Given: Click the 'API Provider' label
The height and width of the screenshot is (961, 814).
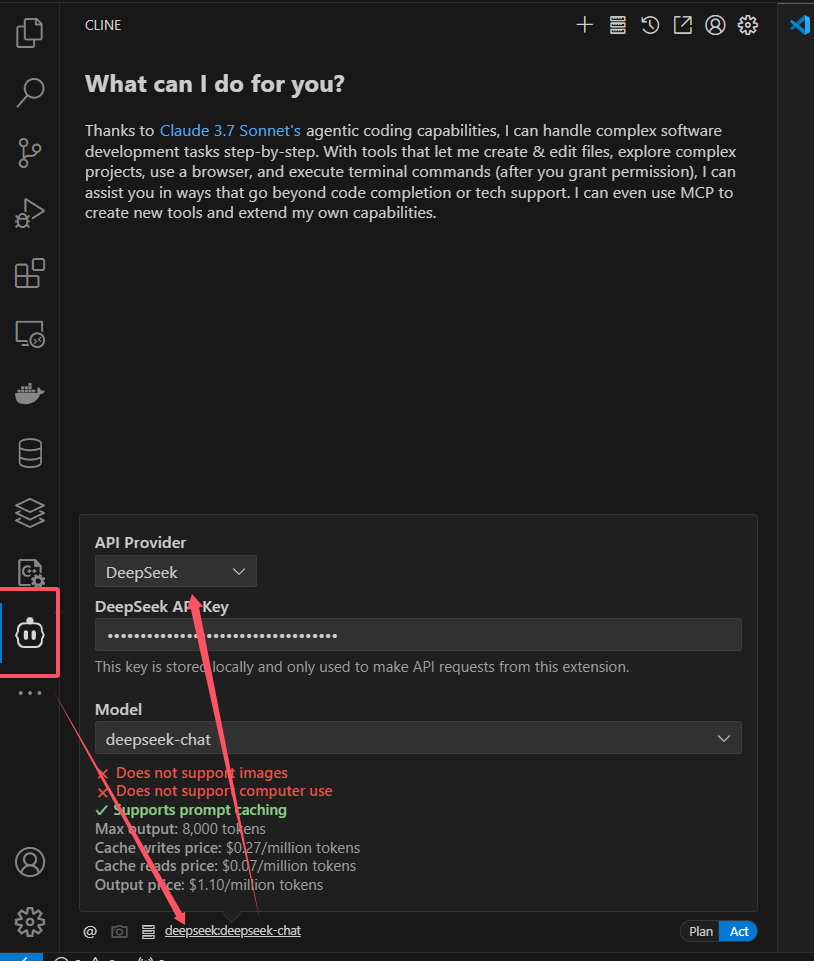Looking at the screenshot, I should (x=140, y=542).
